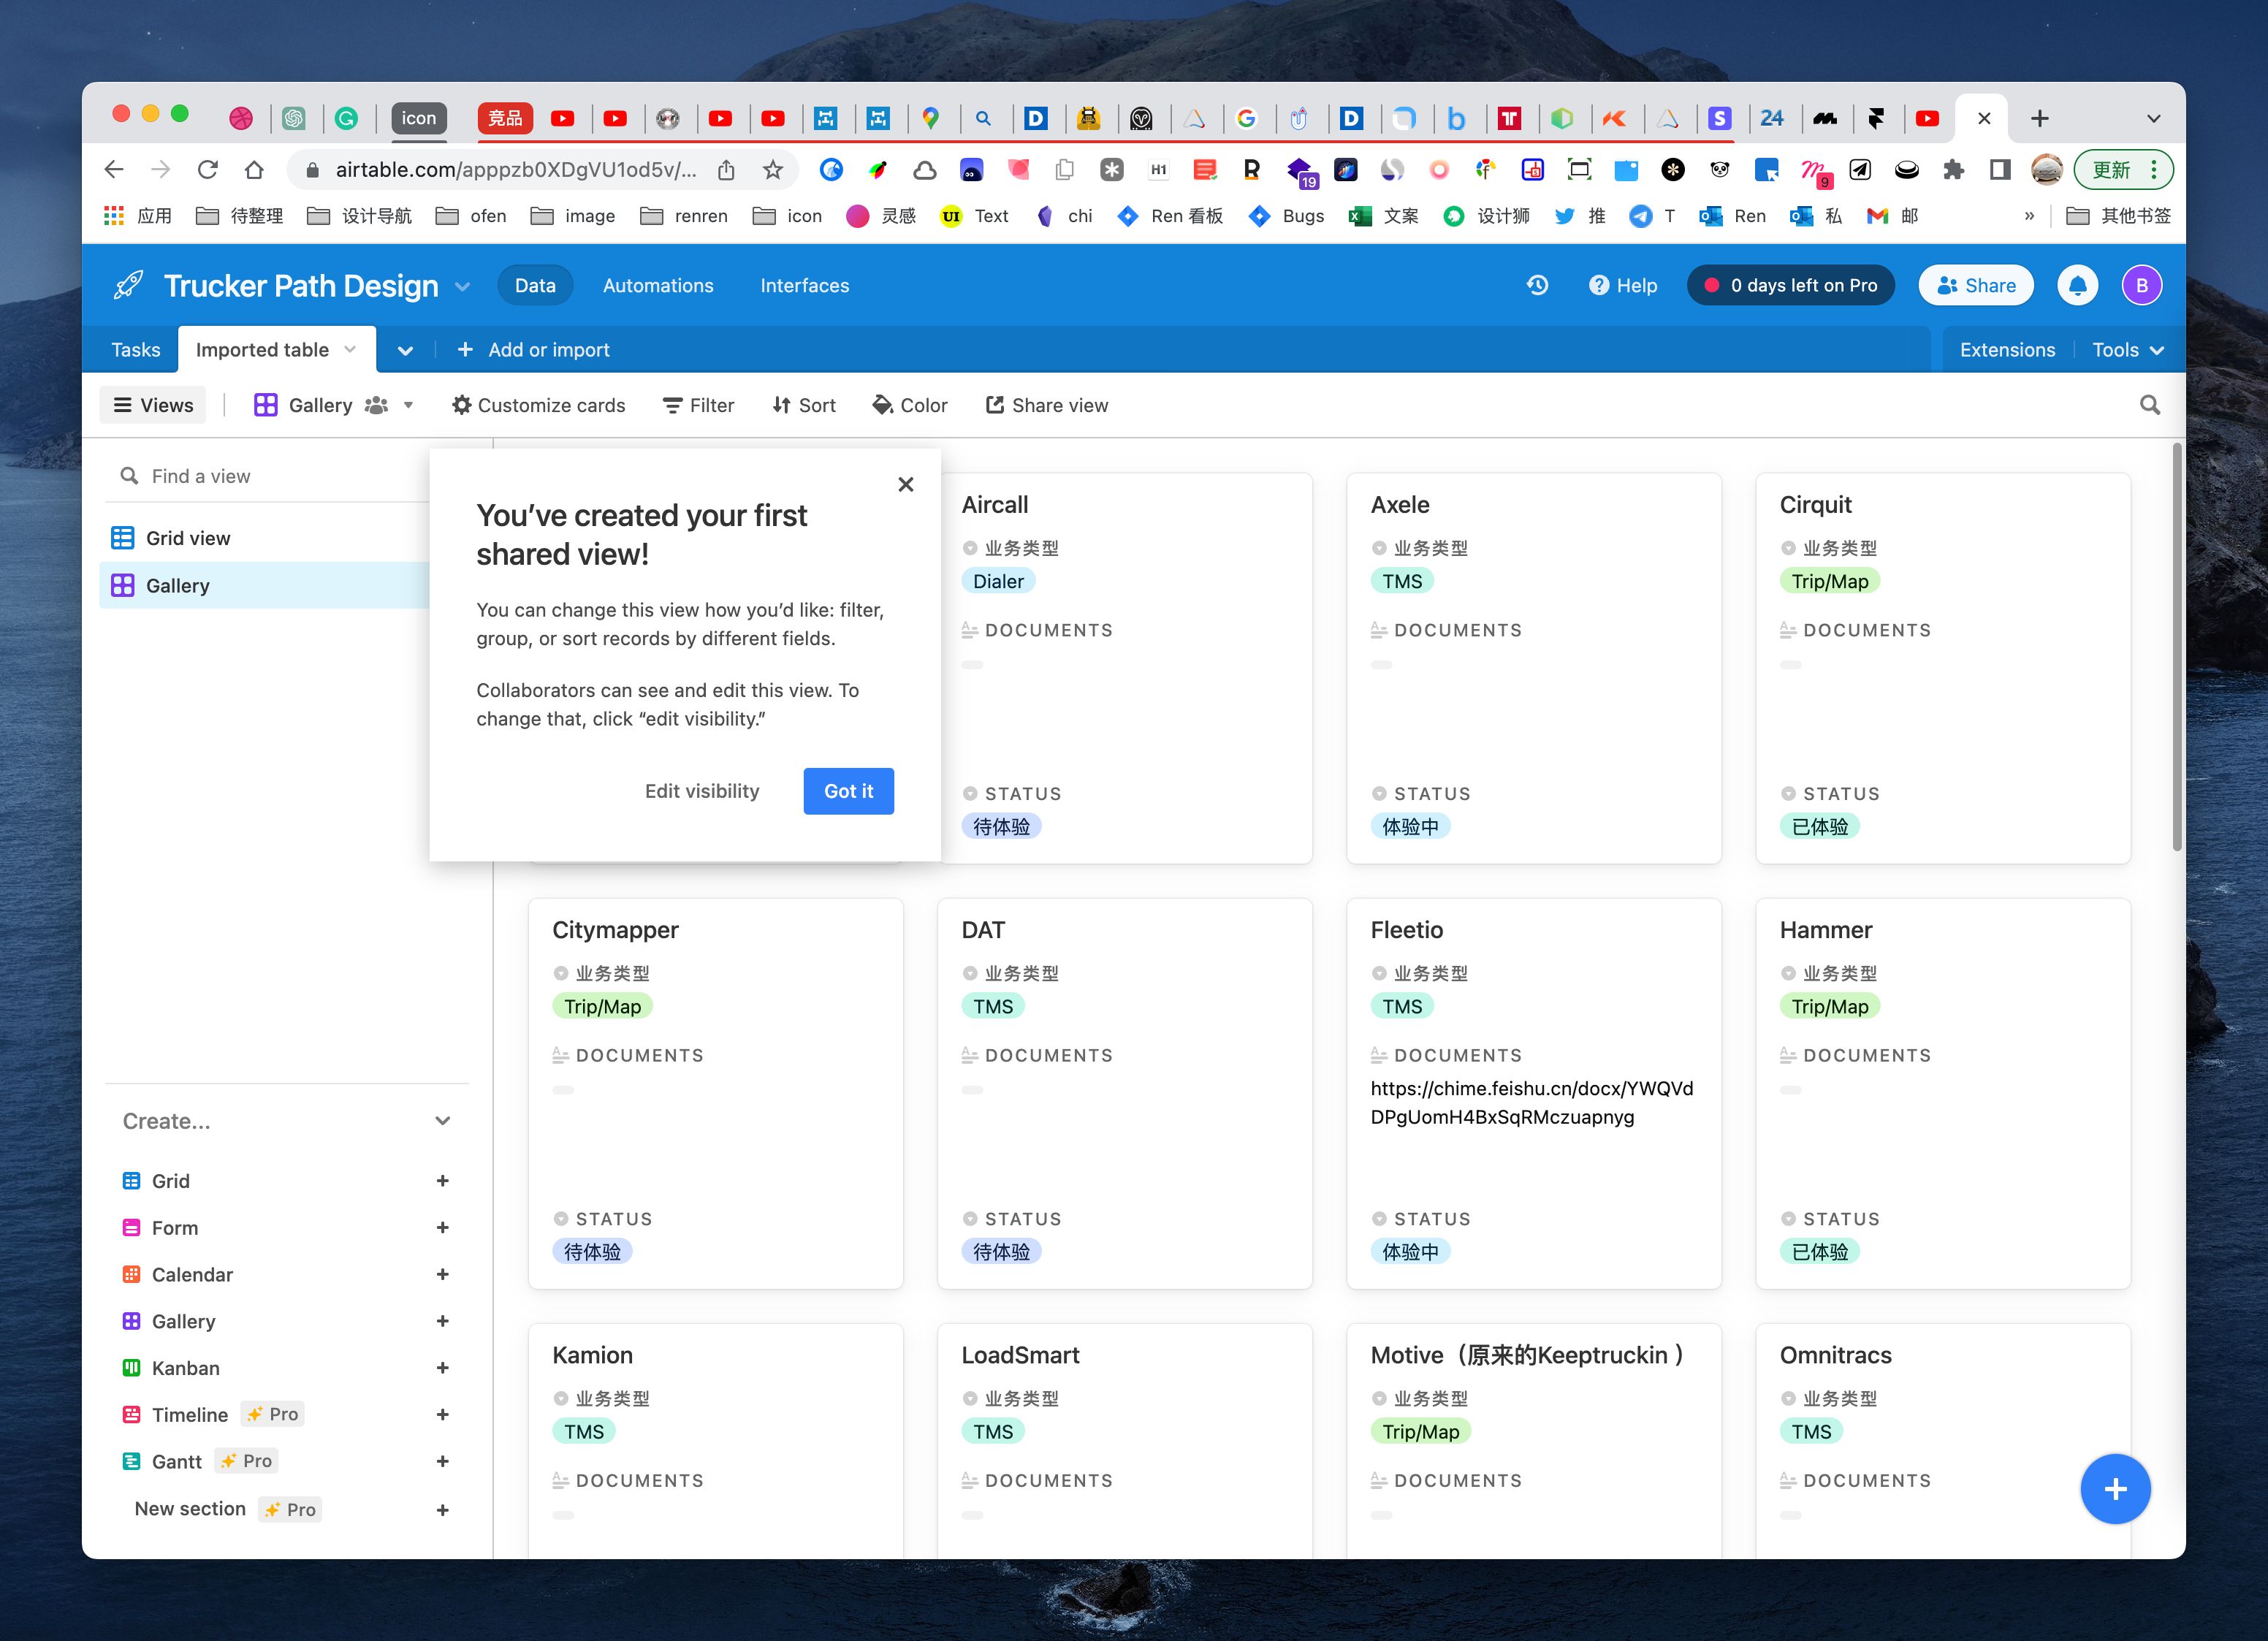The height and width of the screenshot is (1641, 2268).
Task: Open the Automations tab
Action: click(x=658, y=286)
